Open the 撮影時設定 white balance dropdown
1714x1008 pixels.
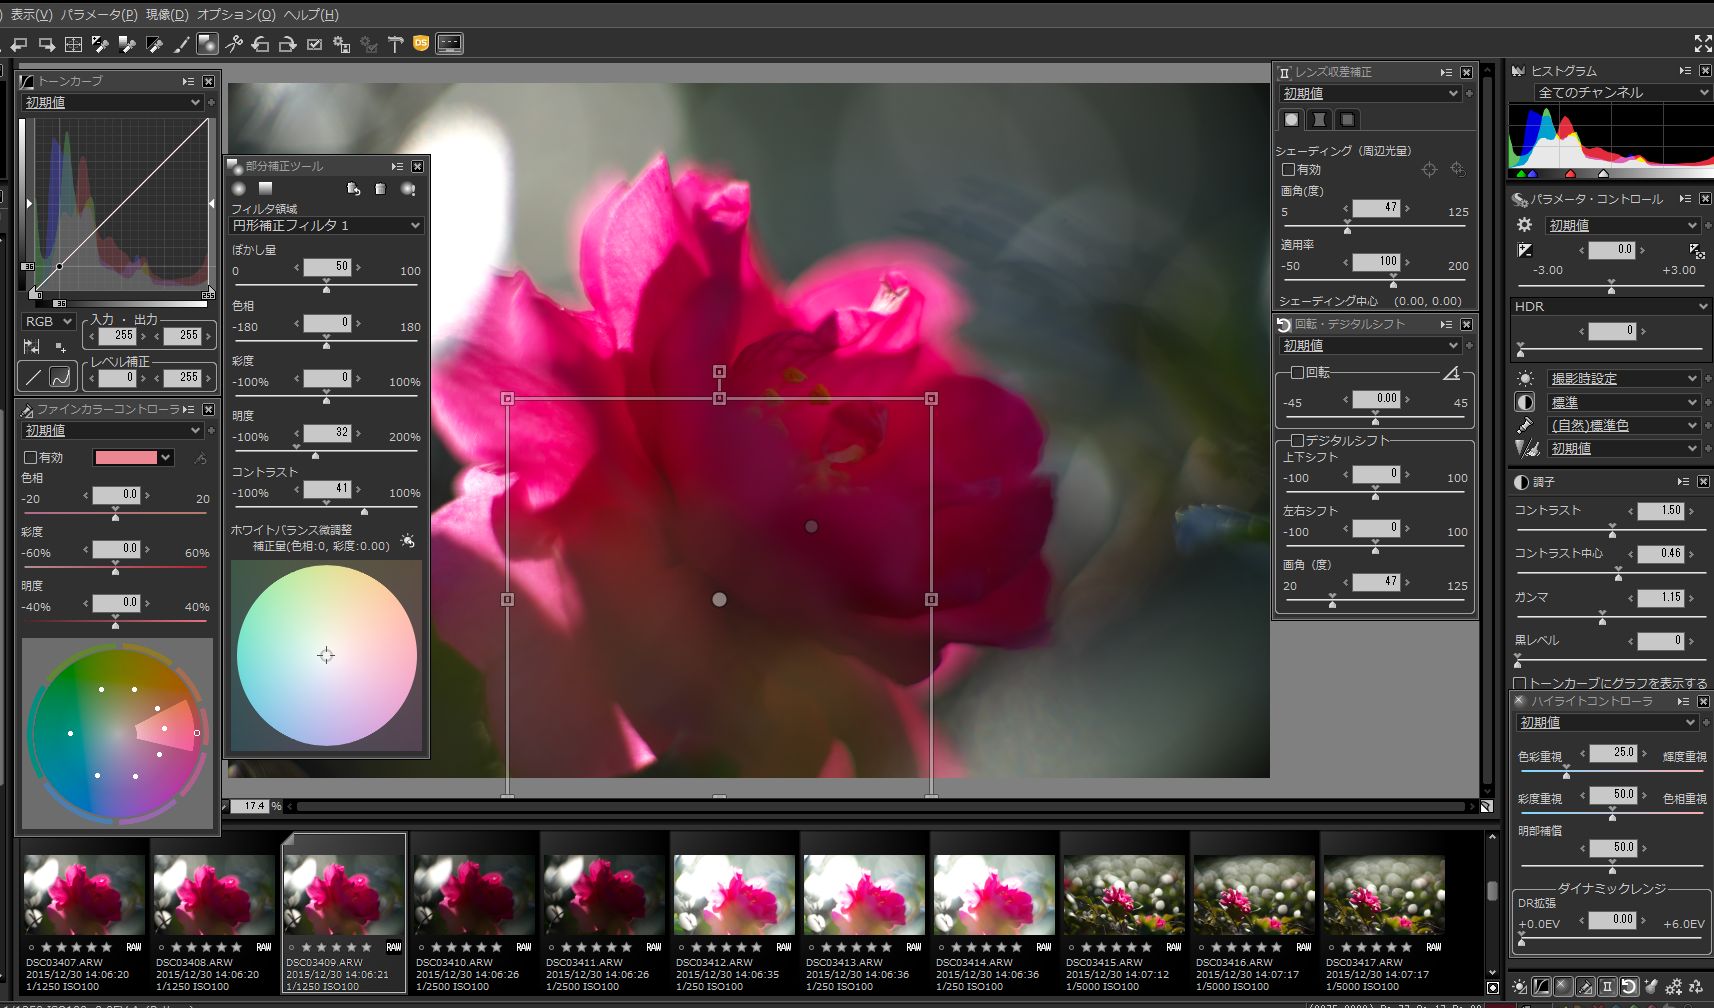[x=1622, y=379]
